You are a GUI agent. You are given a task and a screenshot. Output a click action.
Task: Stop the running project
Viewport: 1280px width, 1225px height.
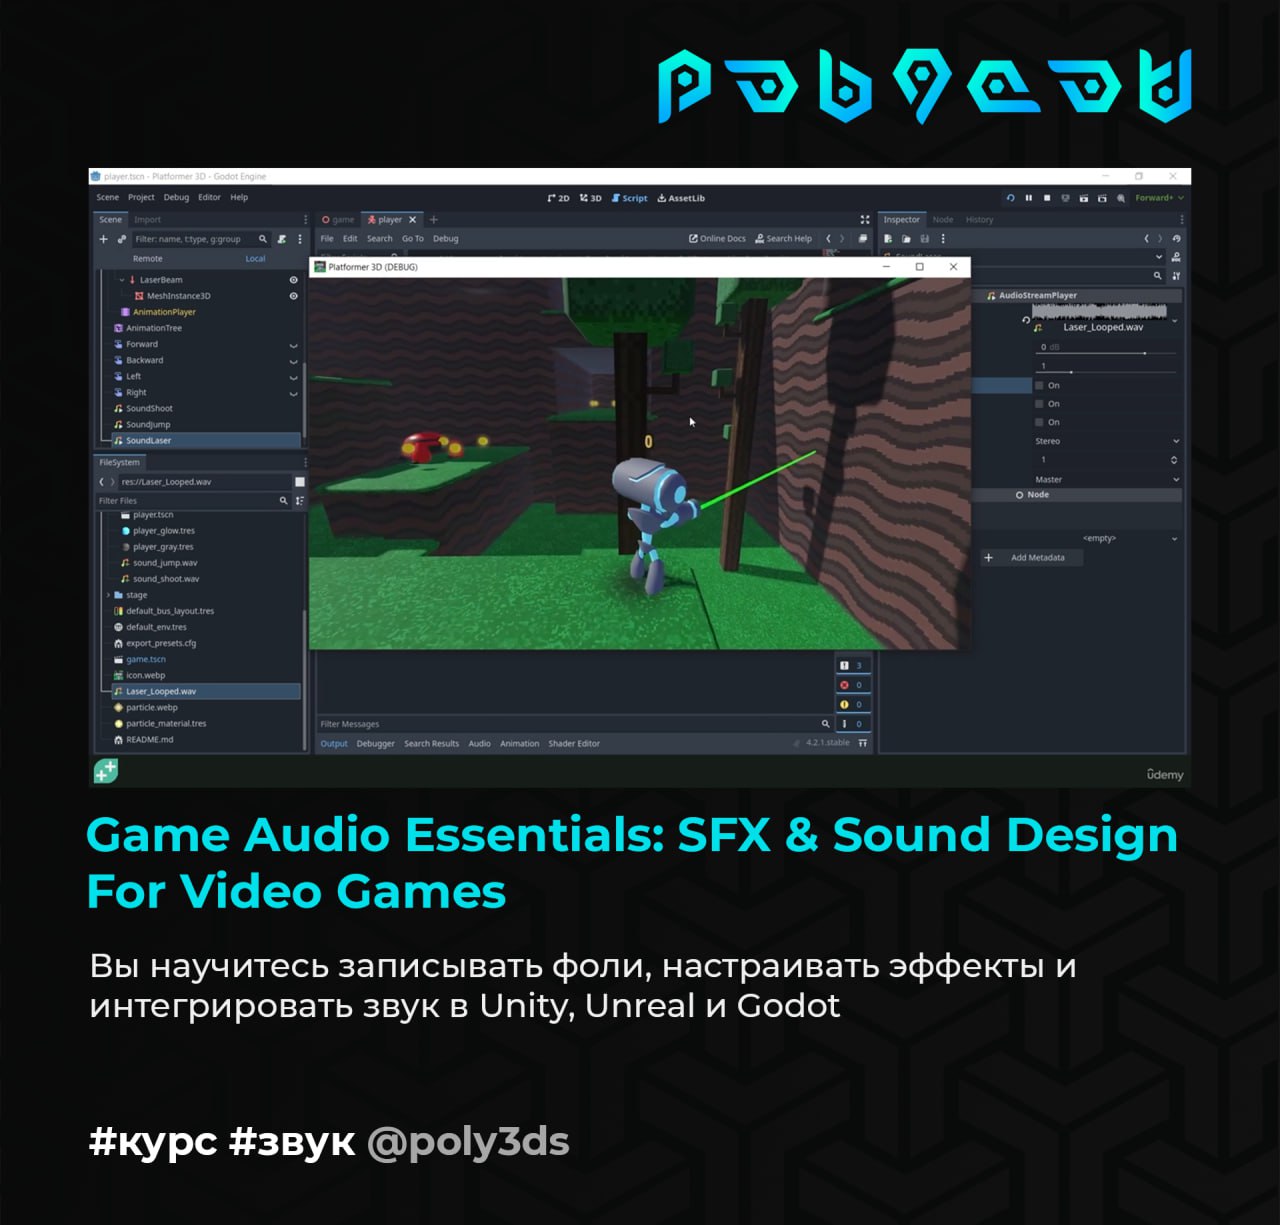(1047, 198)
